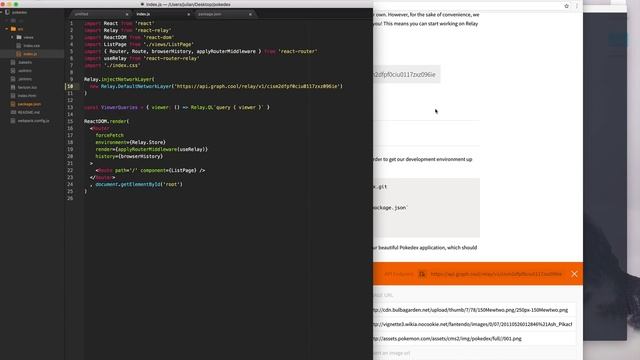Switch to the package.json tab
Screen dimensions: 640x360
point(223,14)
